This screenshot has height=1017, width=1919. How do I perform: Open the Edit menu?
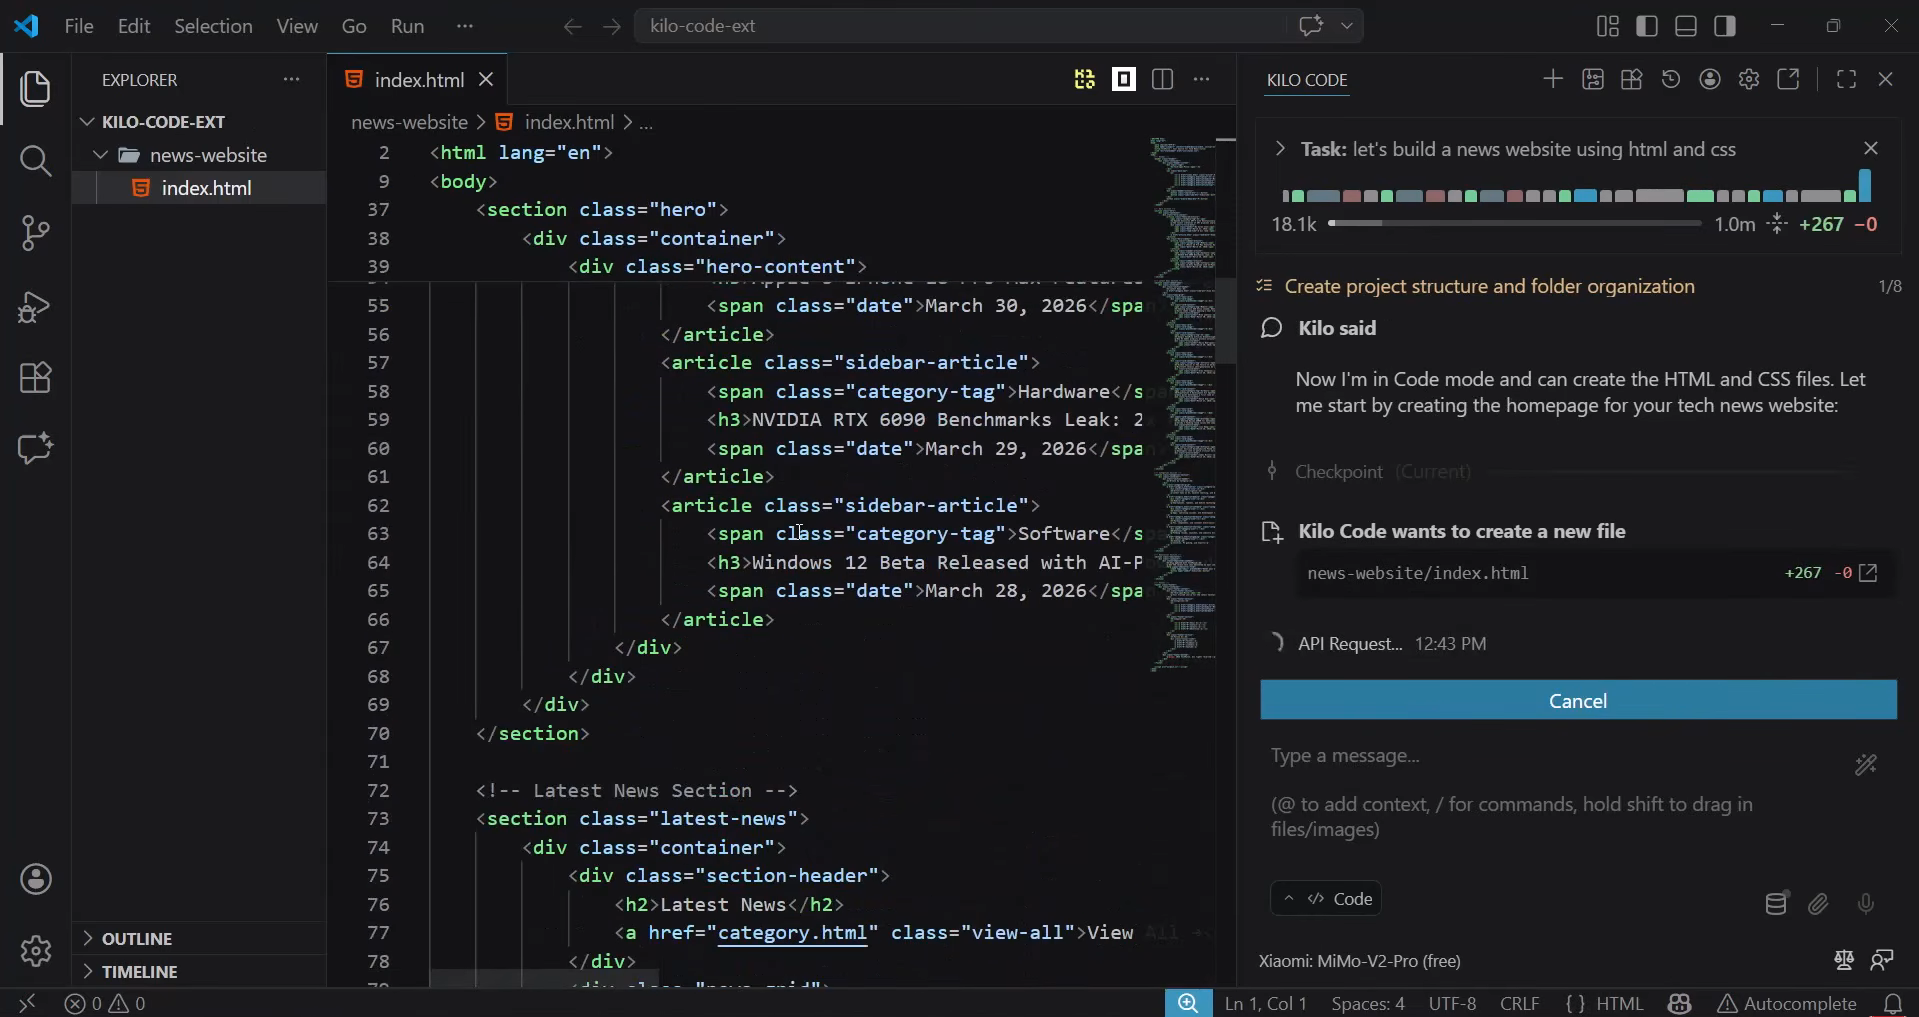point(134,26)
